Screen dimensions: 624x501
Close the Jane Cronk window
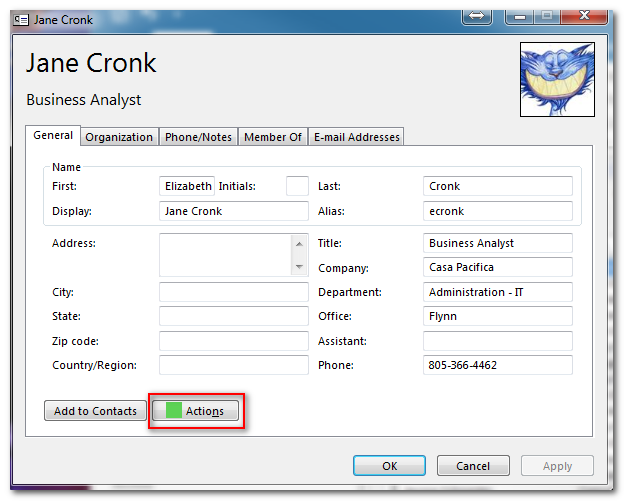pyautogui.click(x=584, y=16)
